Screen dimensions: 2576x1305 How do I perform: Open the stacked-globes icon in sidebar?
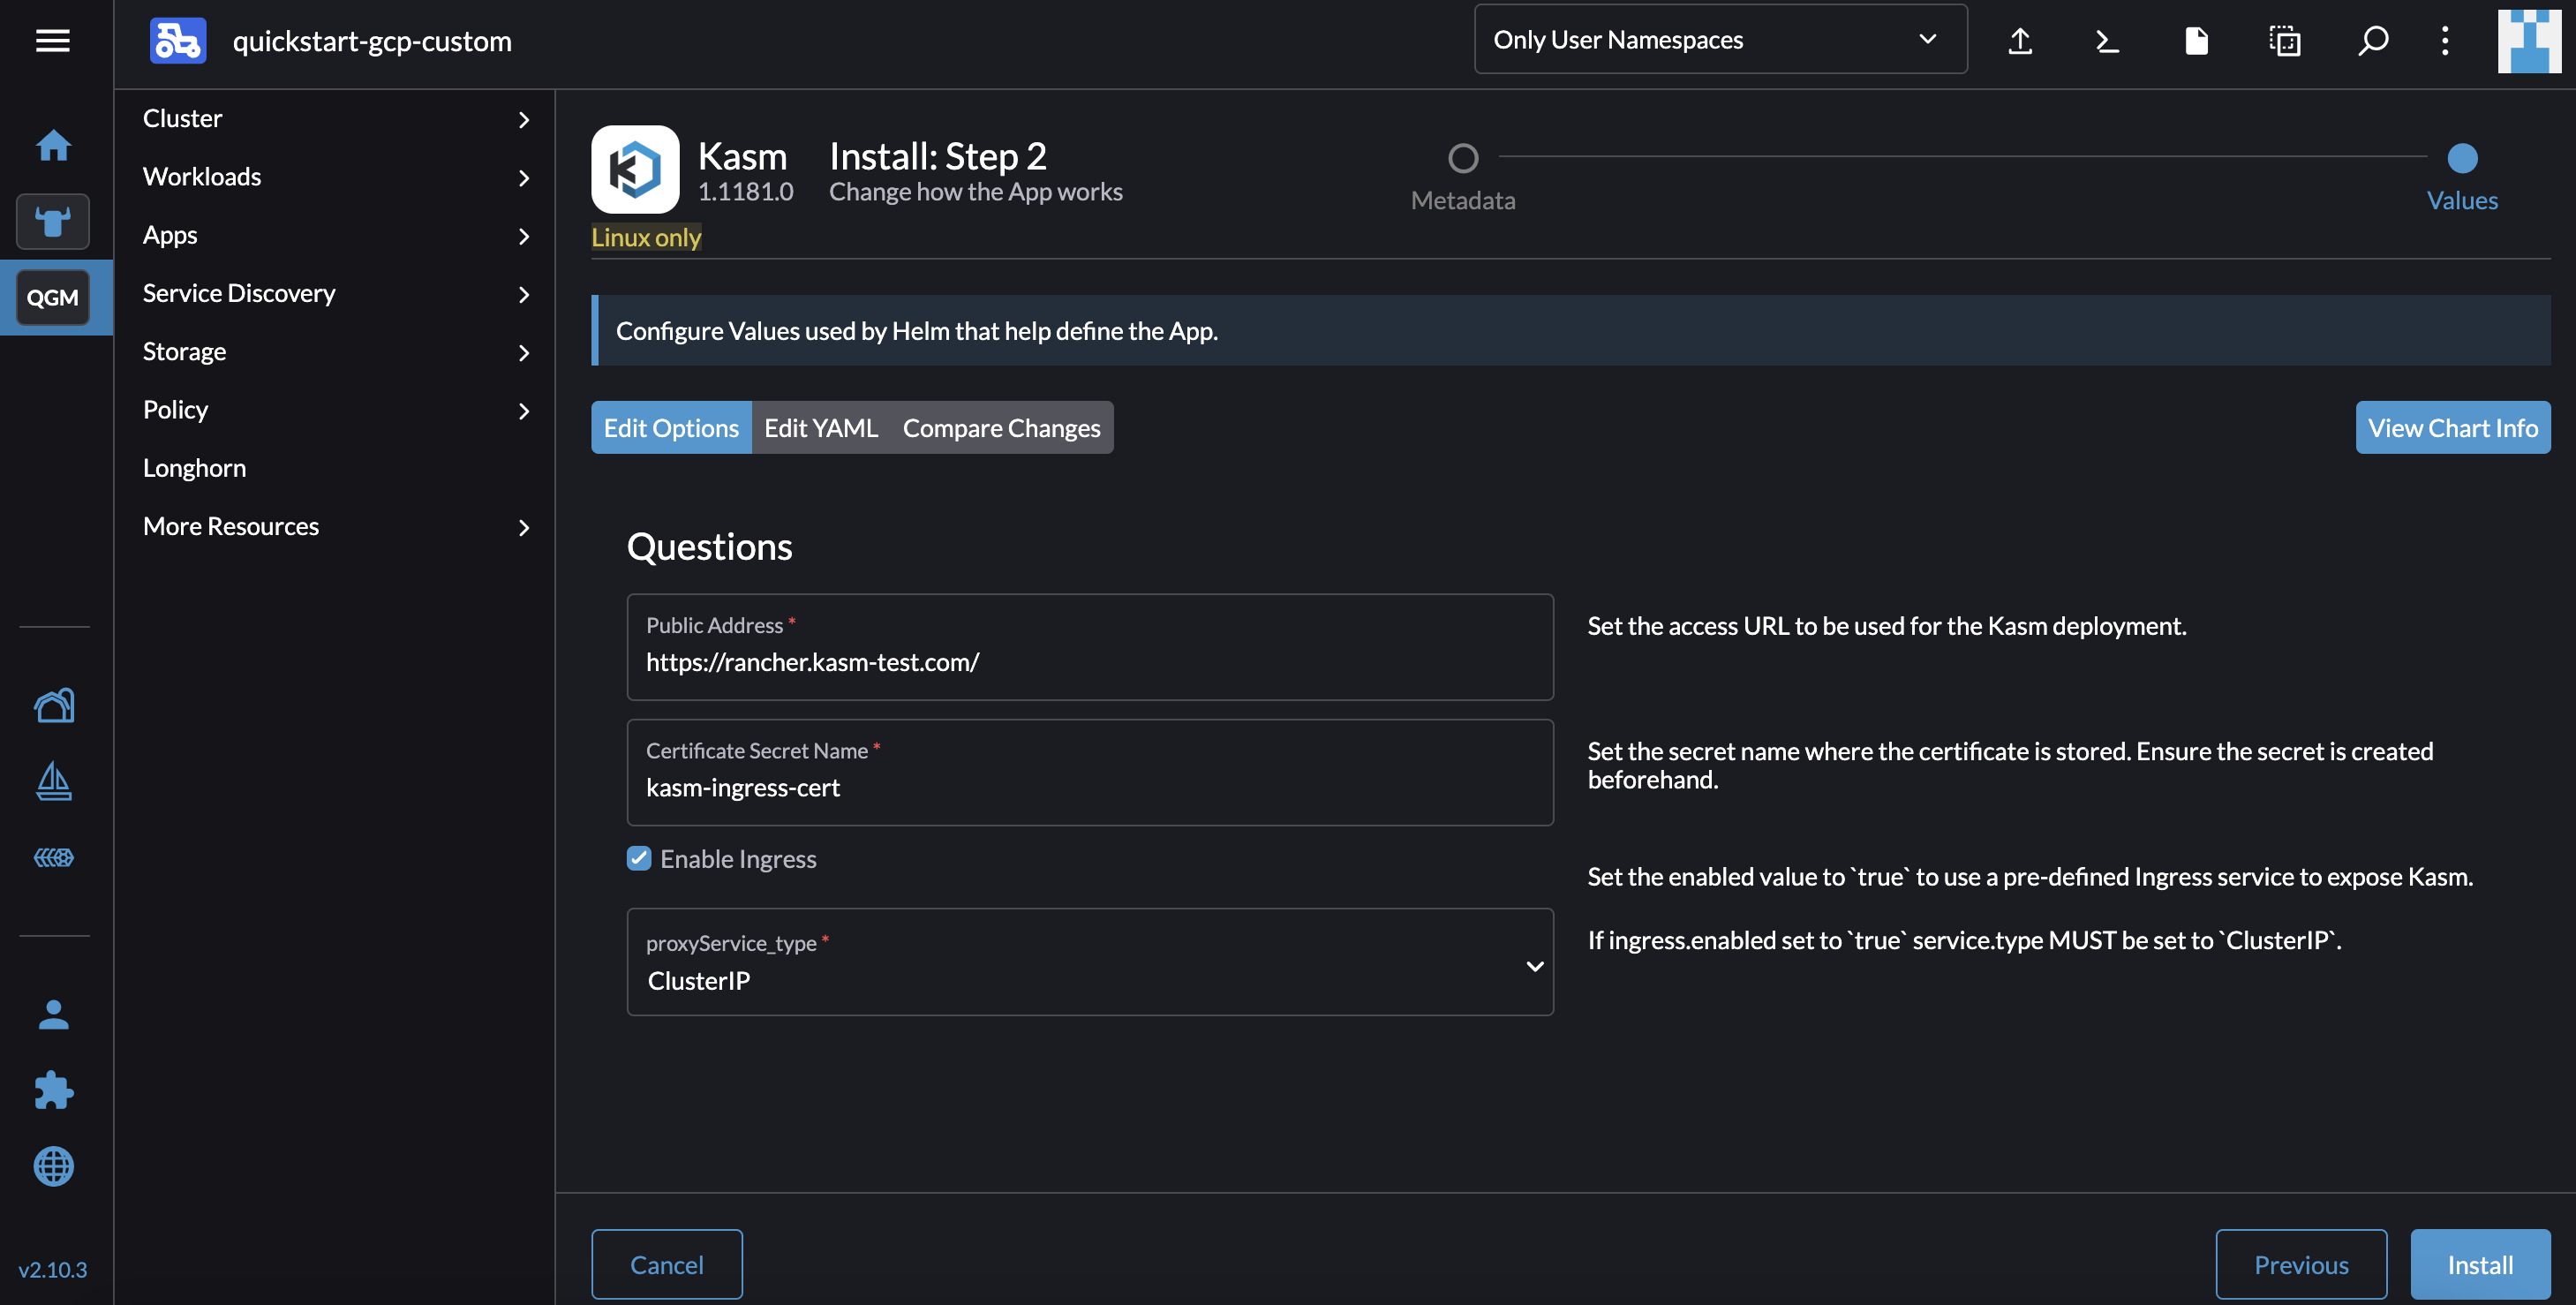coord(54,857)
